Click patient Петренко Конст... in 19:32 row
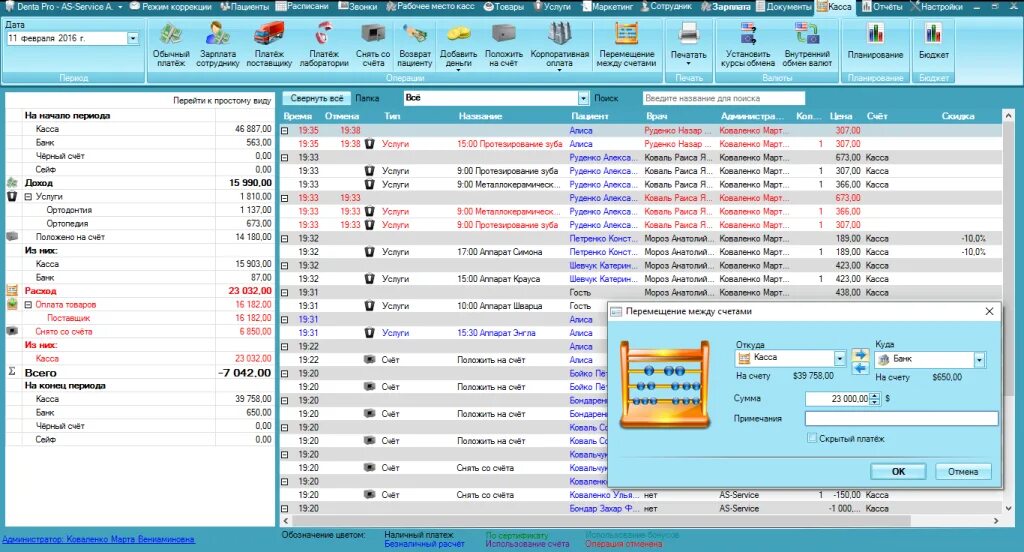The height and width of the screenshot is (552, 1024). click(x=603, y=238)
